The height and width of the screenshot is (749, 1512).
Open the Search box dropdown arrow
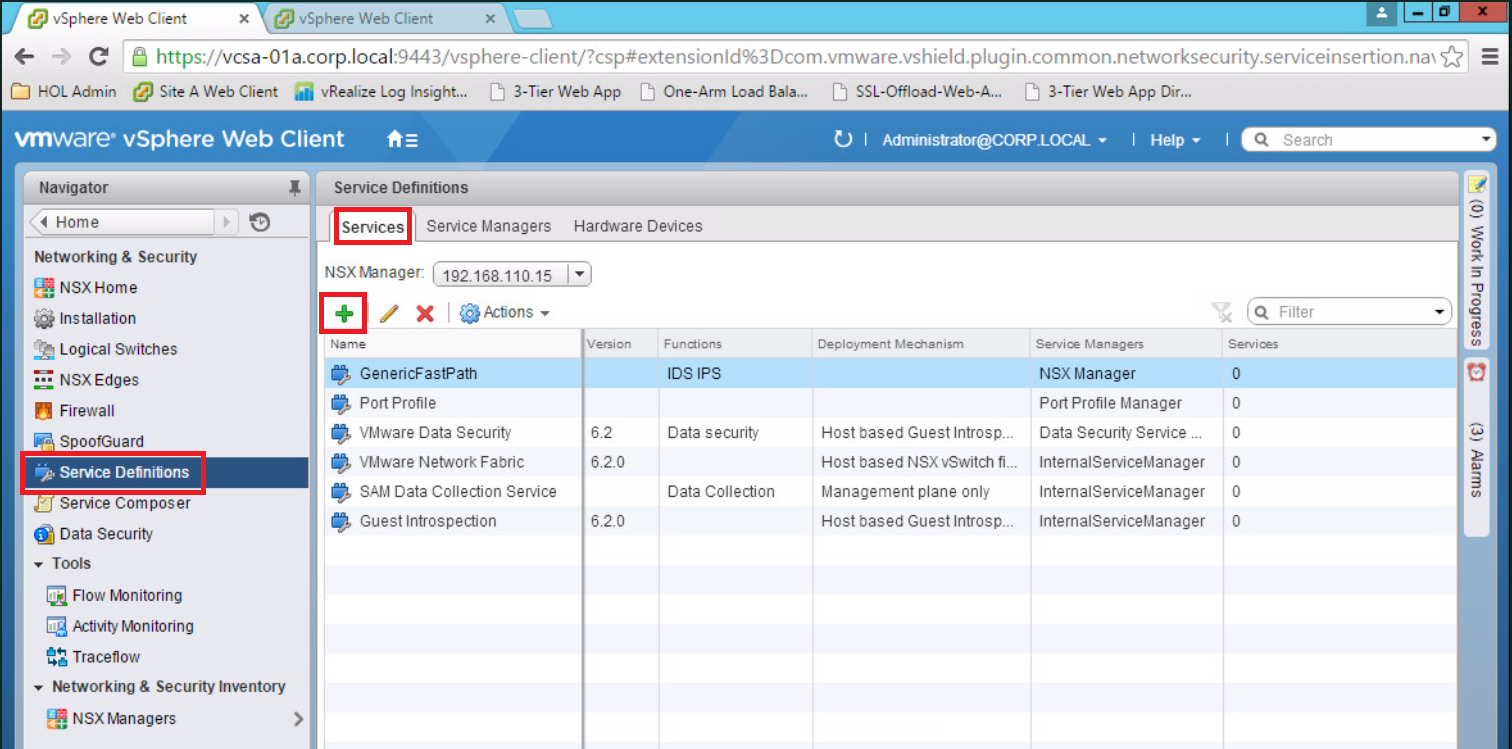(x=1485, y=140)
